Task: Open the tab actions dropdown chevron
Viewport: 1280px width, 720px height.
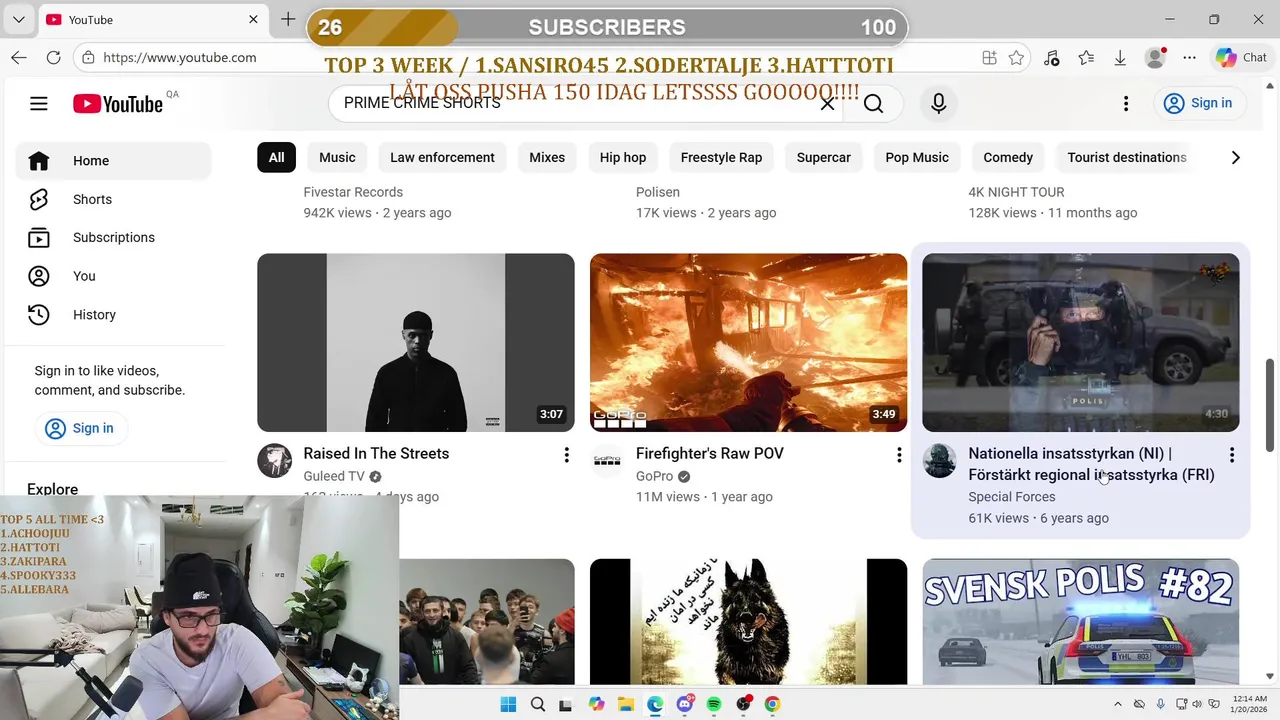Action: pos(21,19)
